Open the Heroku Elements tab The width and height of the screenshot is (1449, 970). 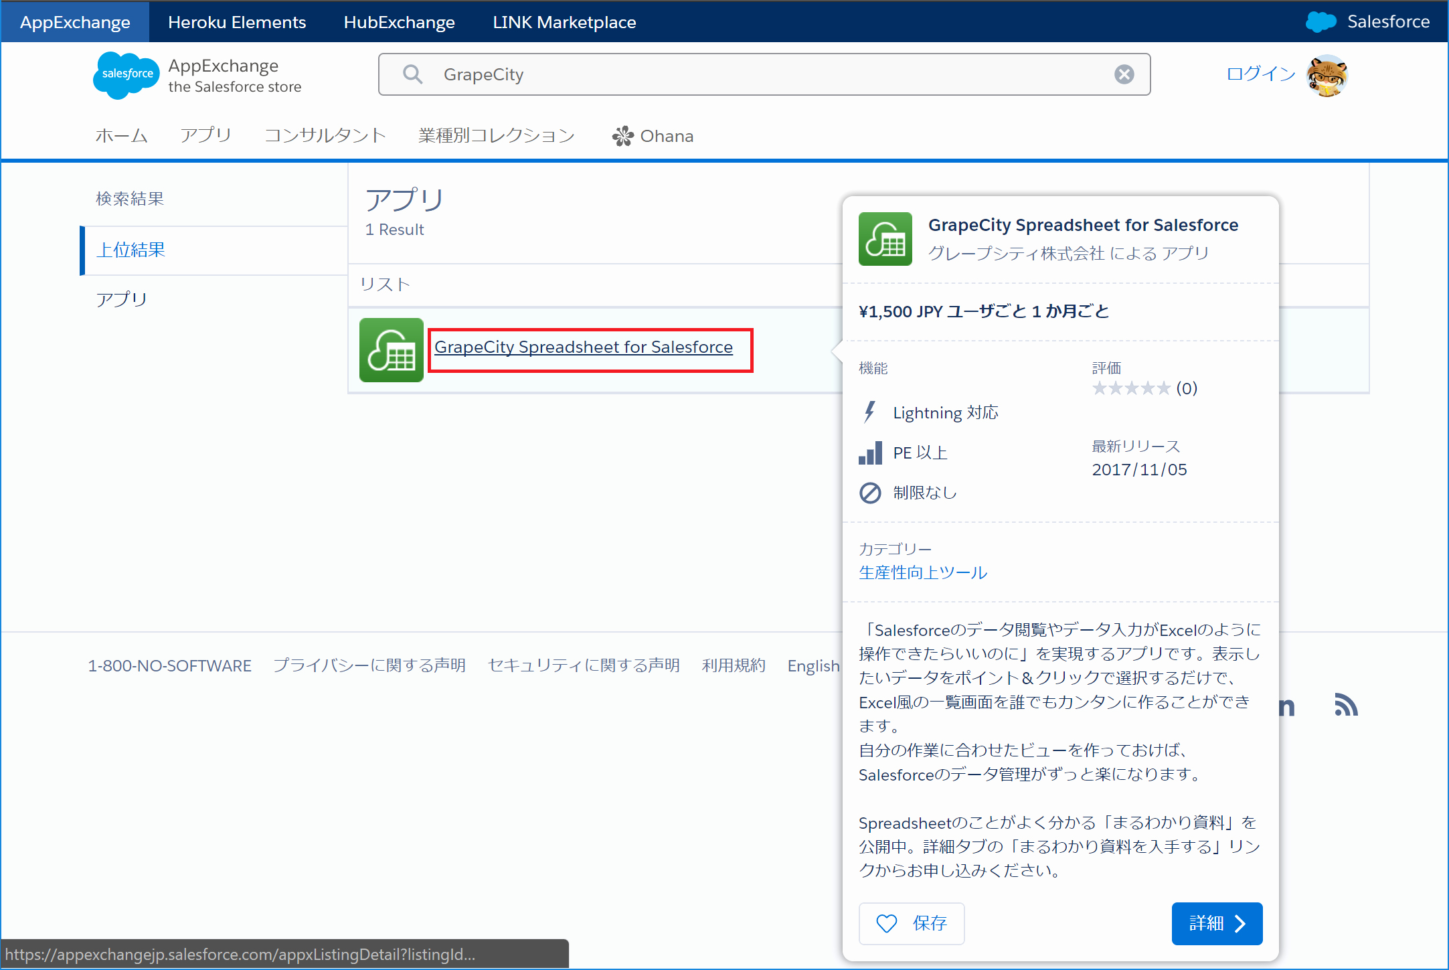[x=237, y=22]
